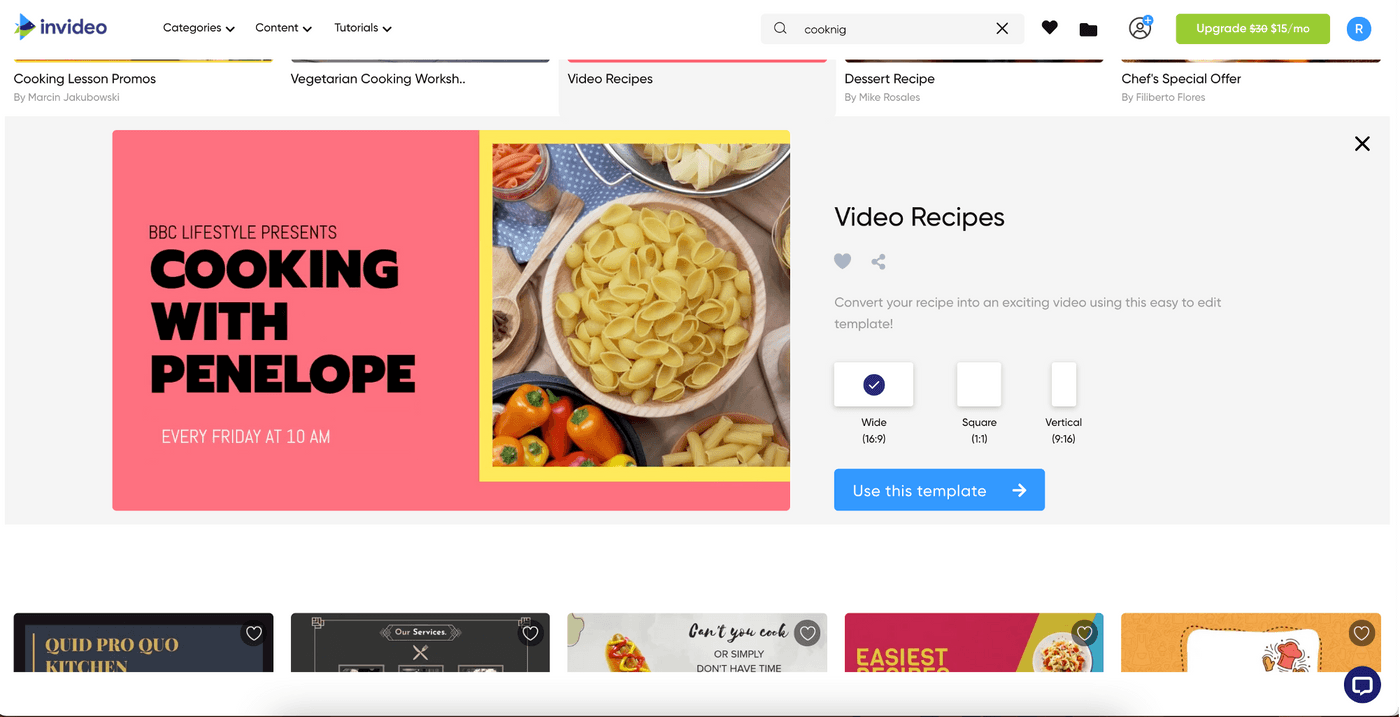Click author By Mike Rosales
Screen dimensions: 1400x717
(882, 98)
